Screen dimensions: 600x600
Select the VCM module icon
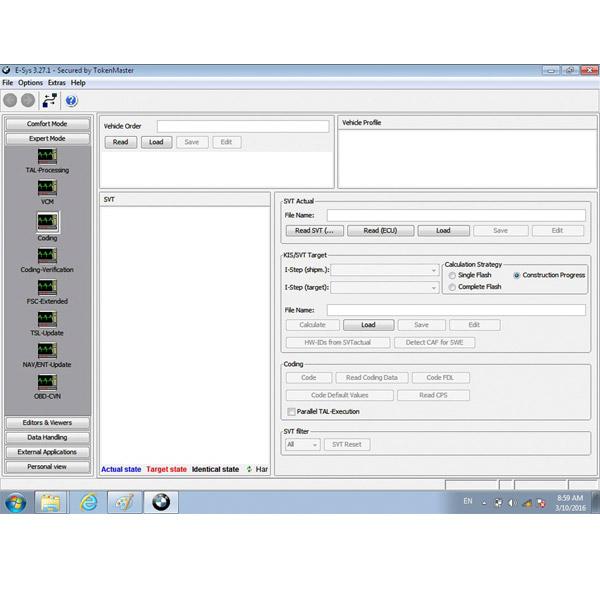click(47, 189)
